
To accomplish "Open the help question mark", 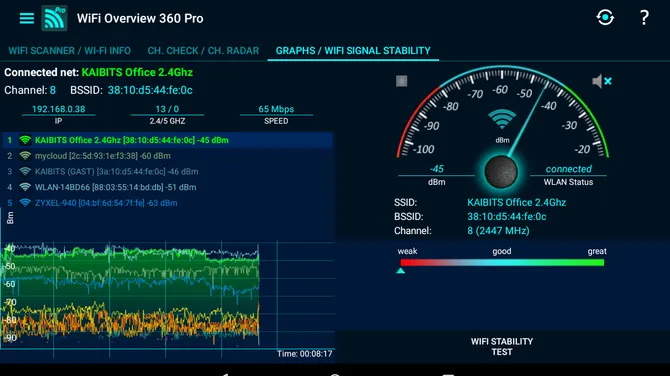I will (x=644, y=18).
